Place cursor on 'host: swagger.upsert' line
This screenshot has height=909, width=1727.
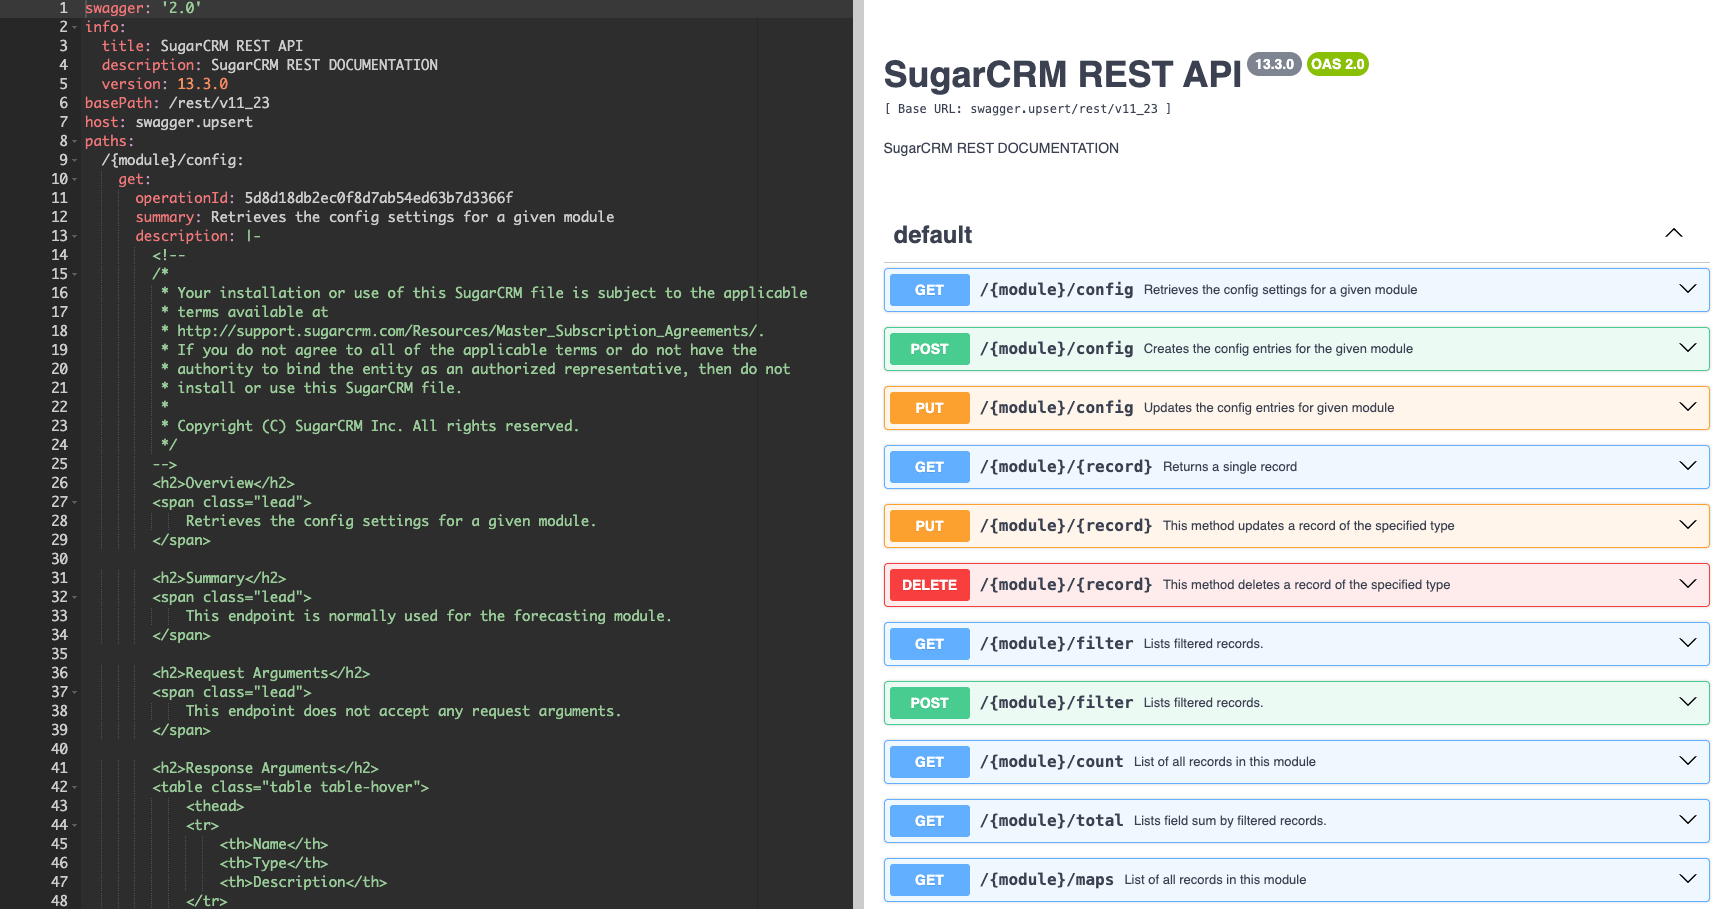point(169,122)
